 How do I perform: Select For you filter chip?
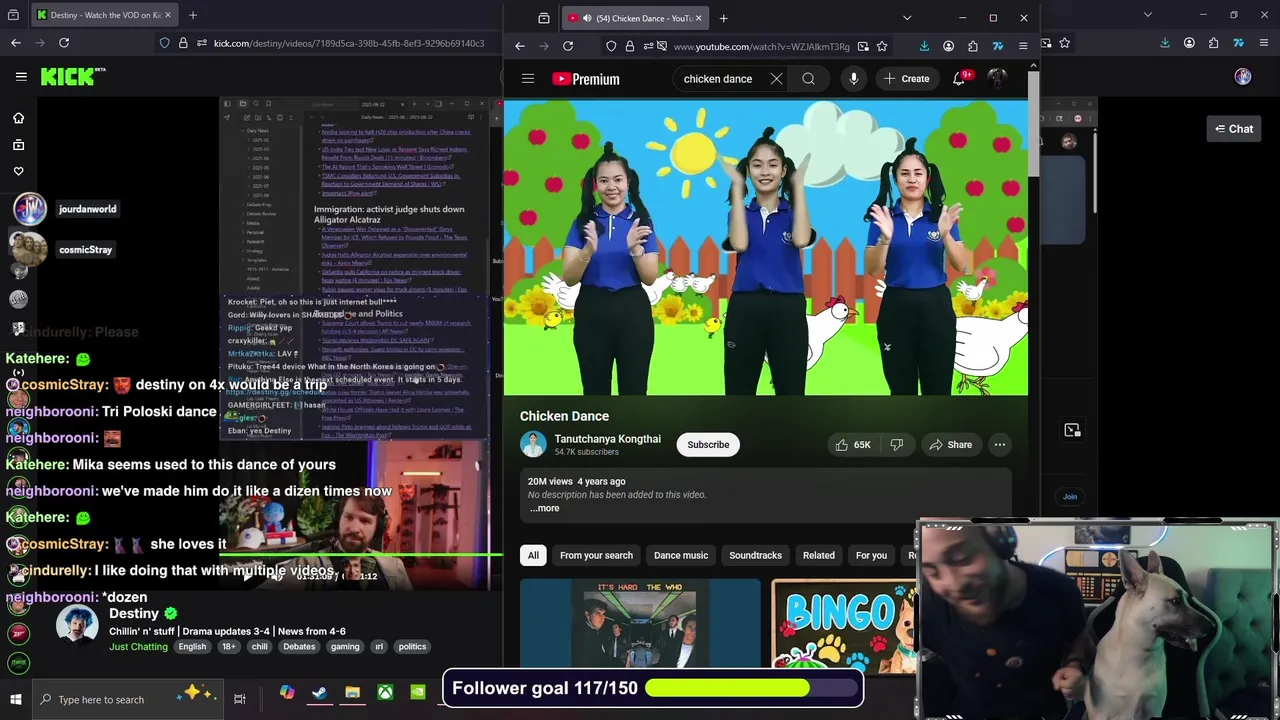(x=871, y=555)
